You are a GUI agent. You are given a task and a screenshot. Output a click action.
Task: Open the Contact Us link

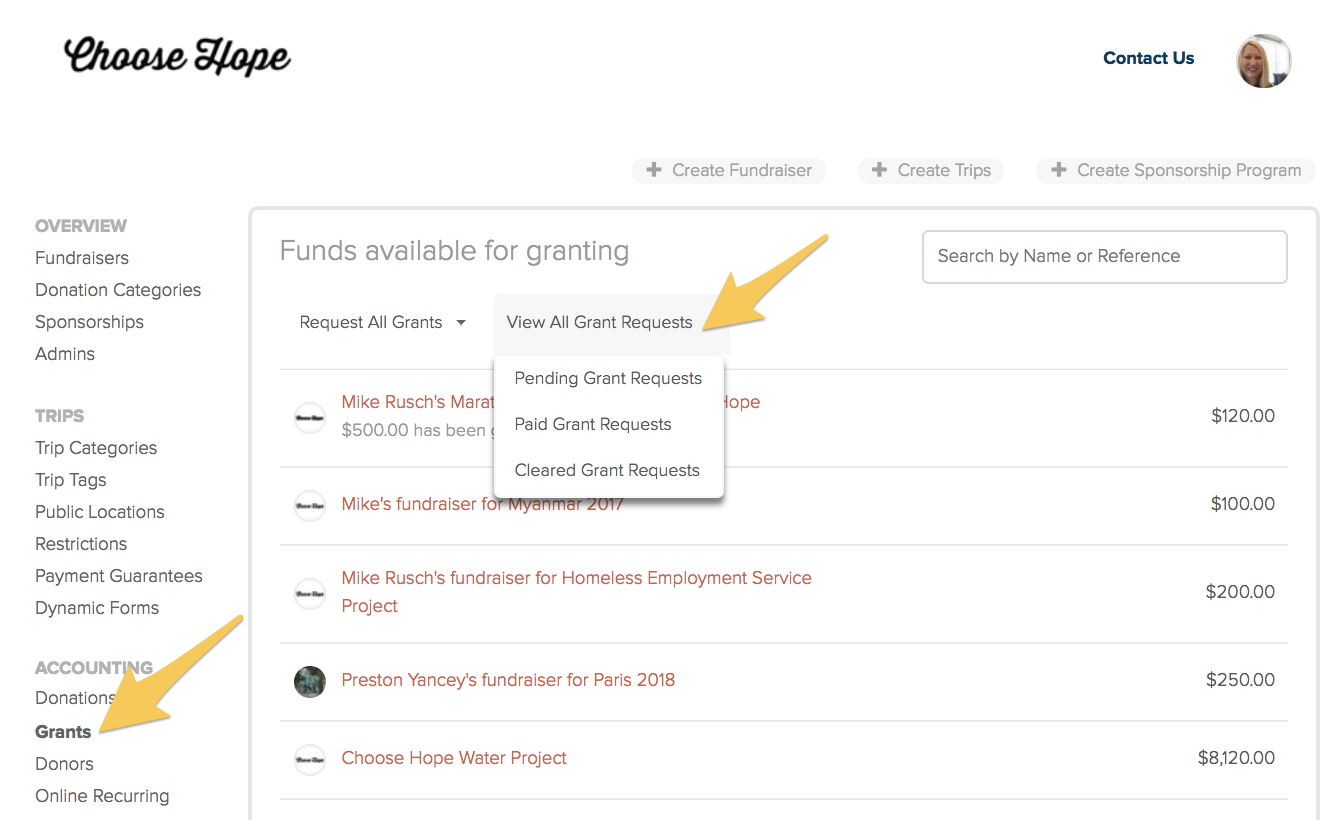click(x=1149, y=58)
